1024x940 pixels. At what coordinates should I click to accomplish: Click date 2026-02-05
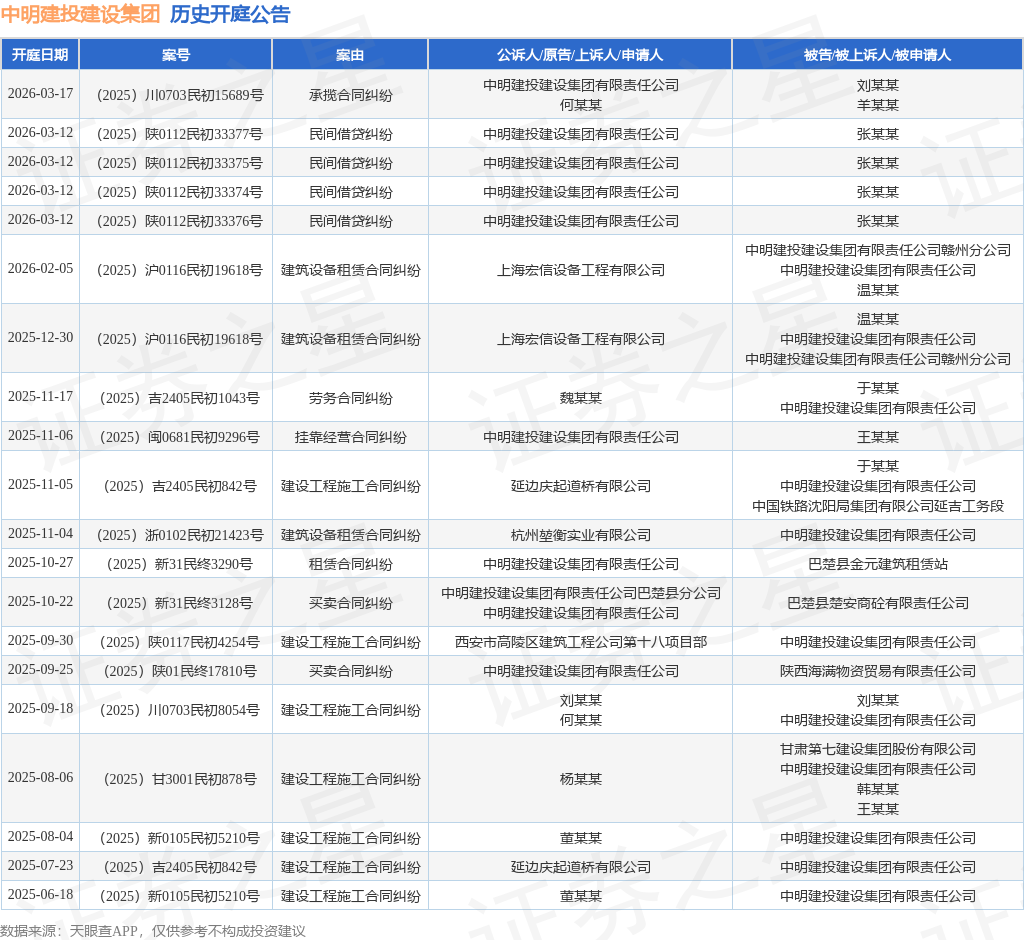40,268
